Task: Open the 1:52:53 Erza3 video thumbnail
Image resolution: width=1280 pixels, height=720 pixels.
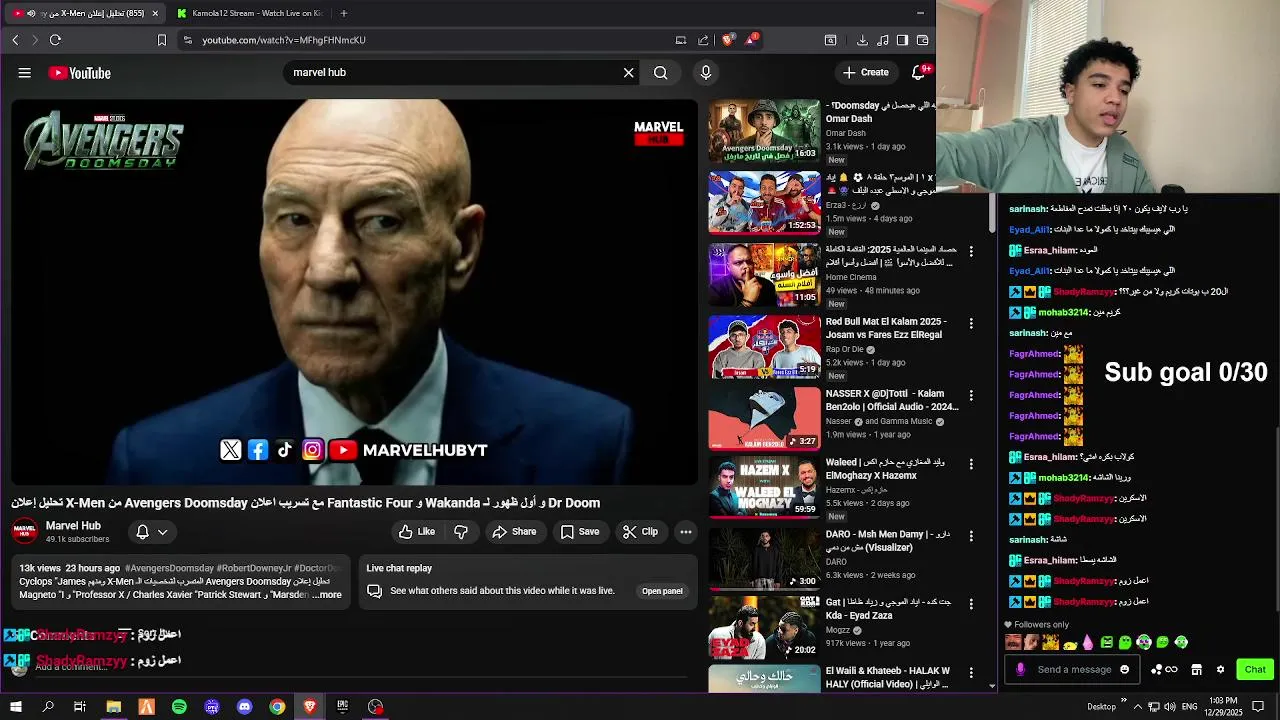Action: pyautogui.click(x=764, y=203)
